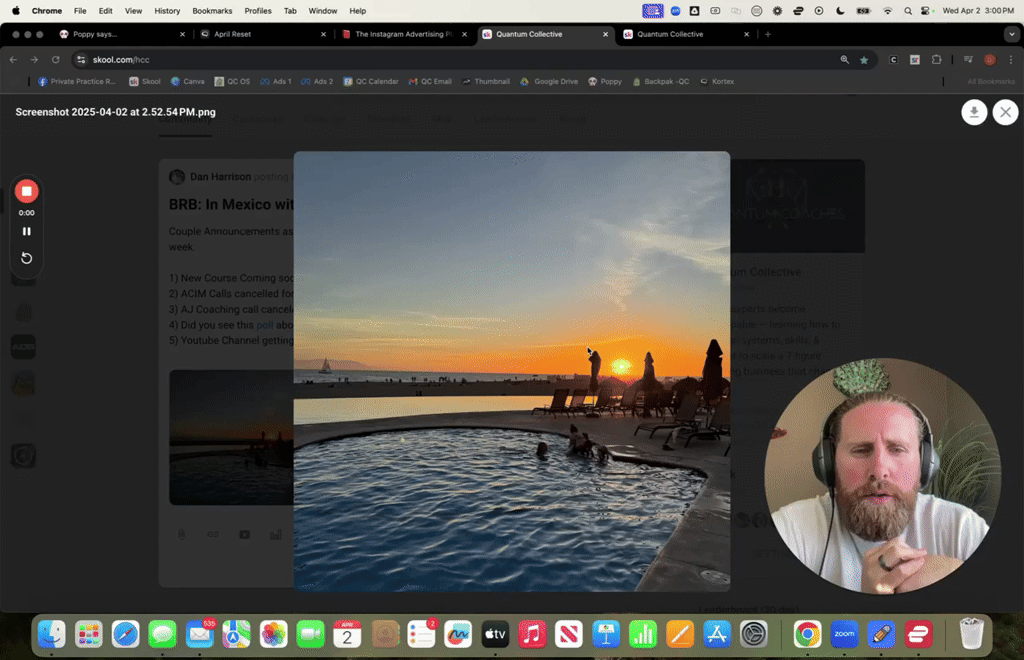Screen dimensions: 1024x660
Task: Switch to The Instagram Advertising tab
Action: [404, 34]
